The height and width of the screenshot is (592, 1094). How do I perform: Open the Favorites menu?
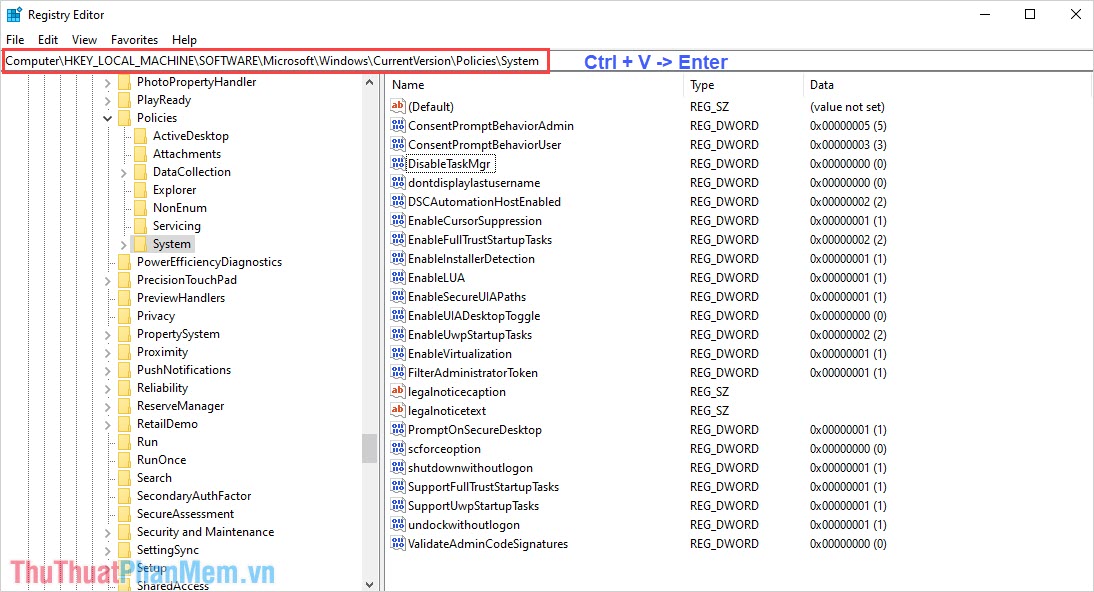[134, 39]
